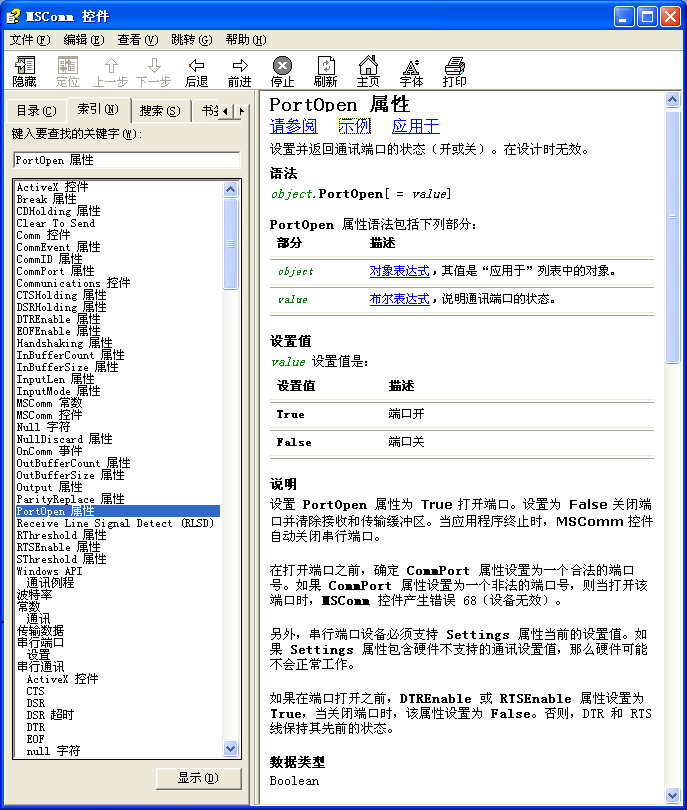Image resolution: width=687 pixels, height=810 pixels.
Task: Click the 下一步 (Next) arrow icon
Action: click(x=153, y=71)
